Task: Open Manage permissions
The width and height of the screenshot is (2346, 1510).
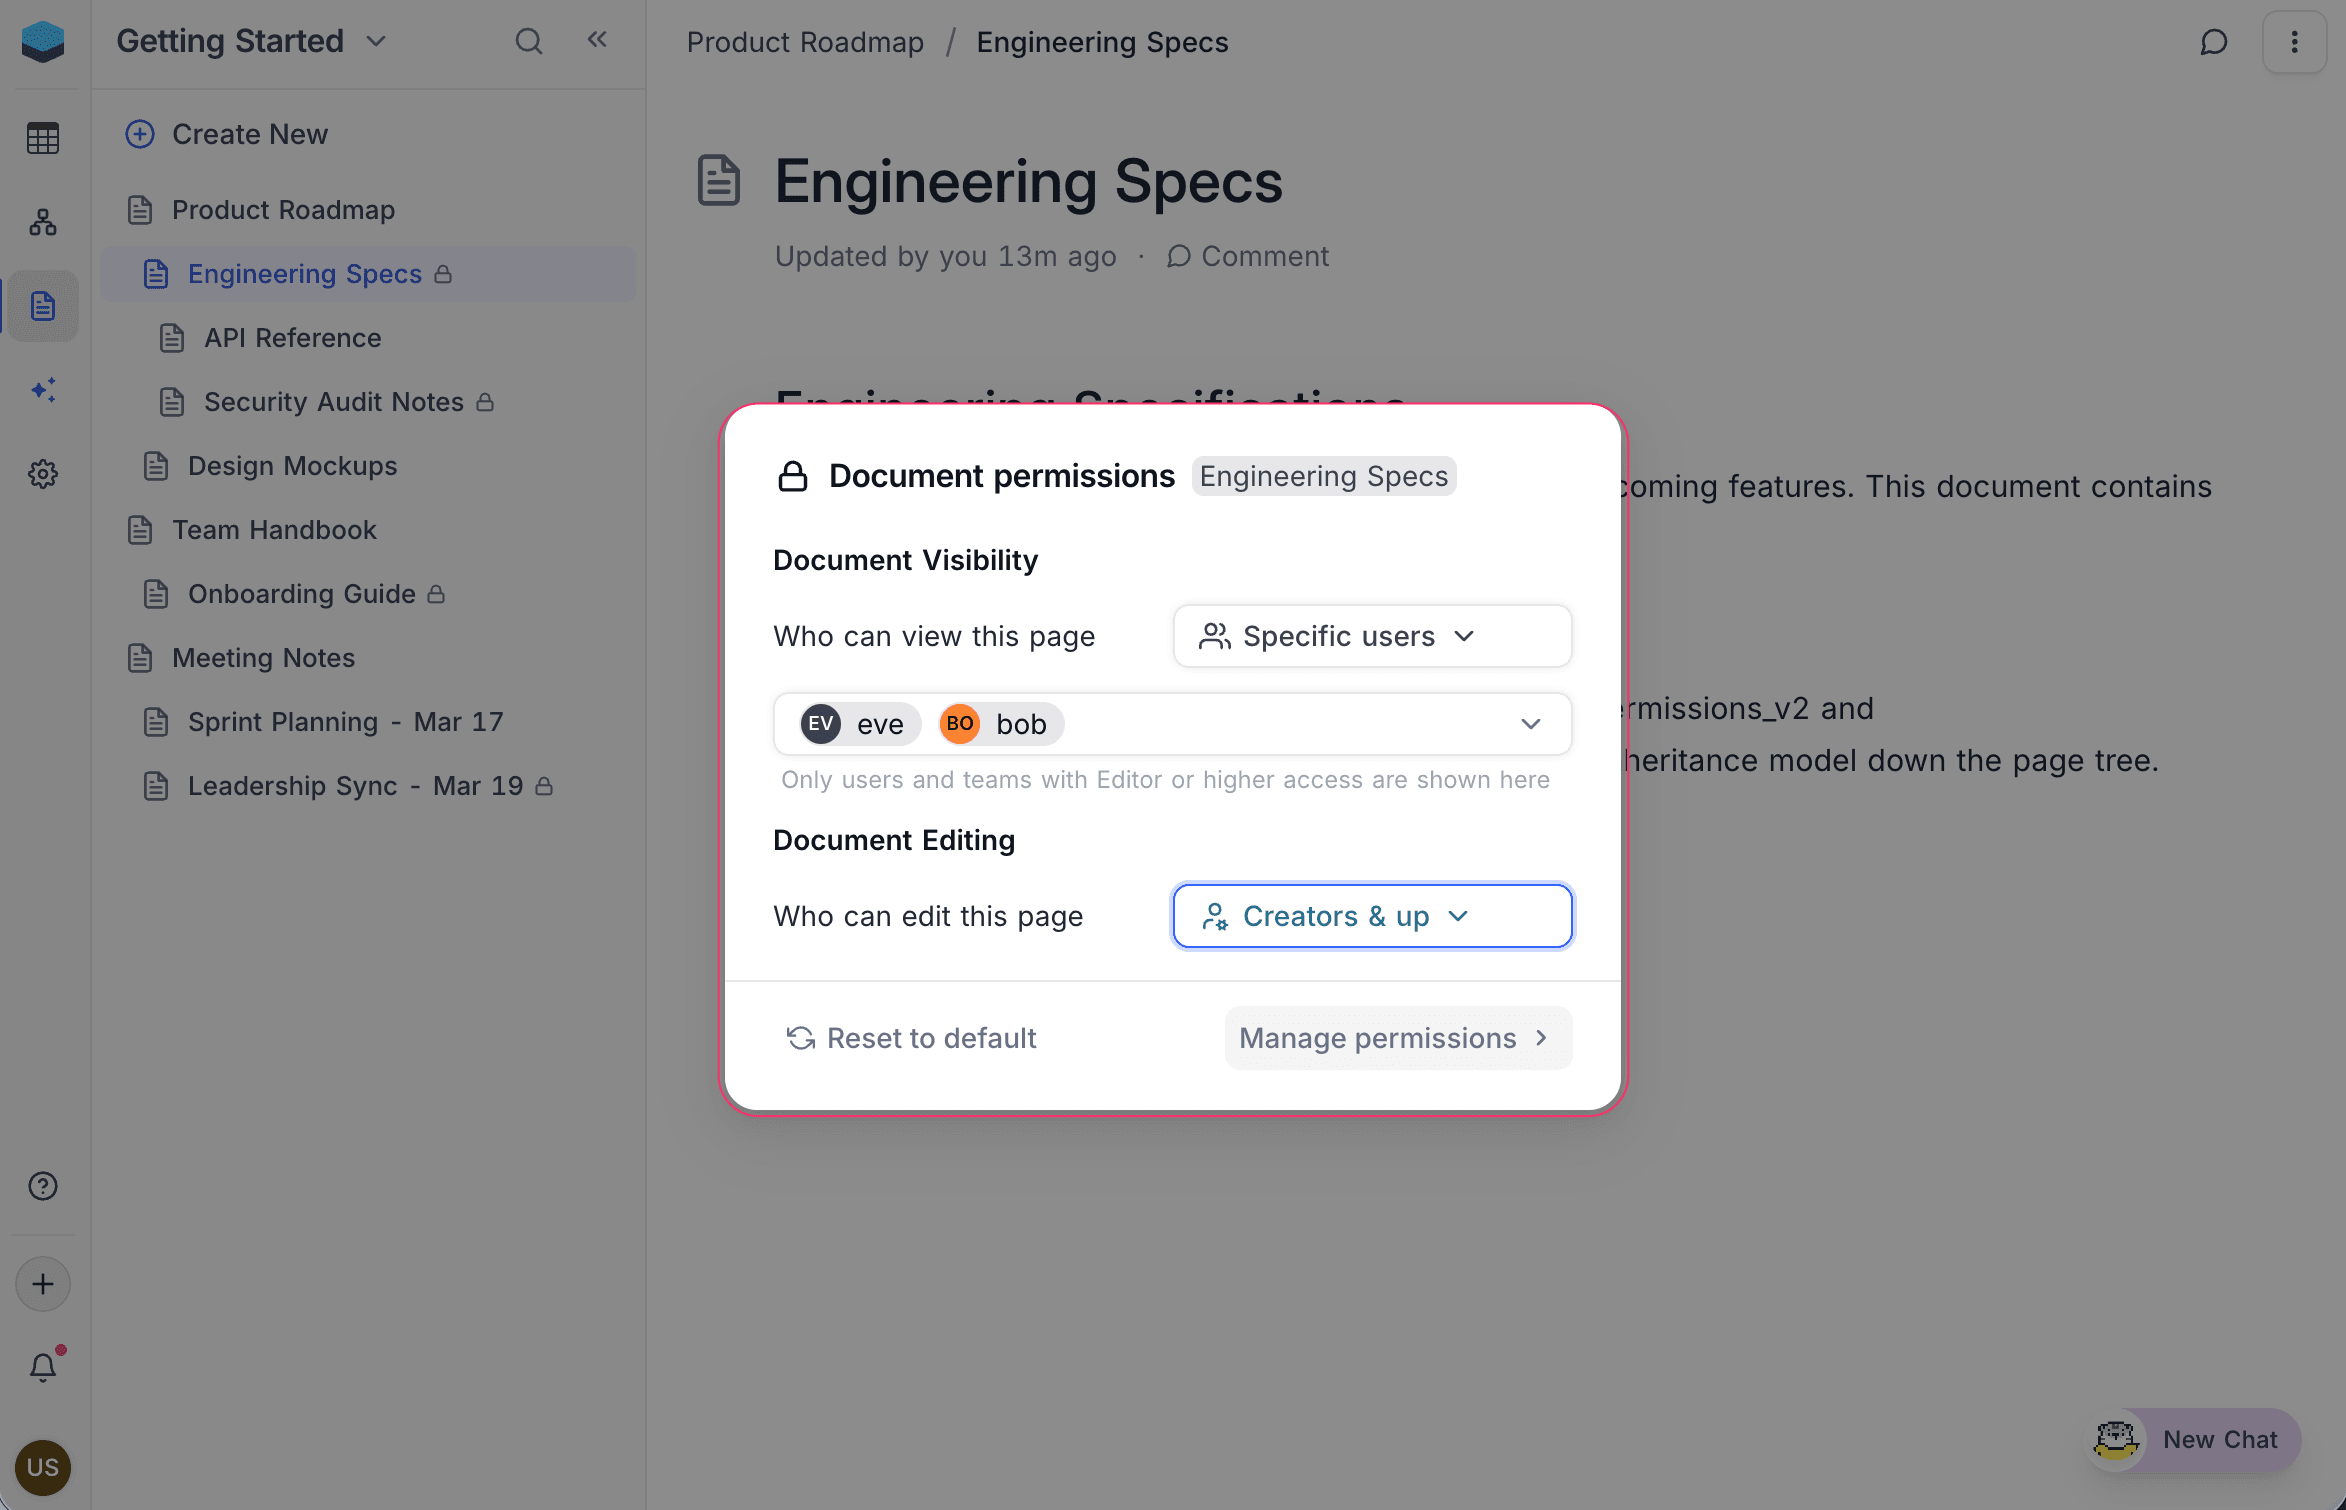Action: [x=1397, y=1038]
